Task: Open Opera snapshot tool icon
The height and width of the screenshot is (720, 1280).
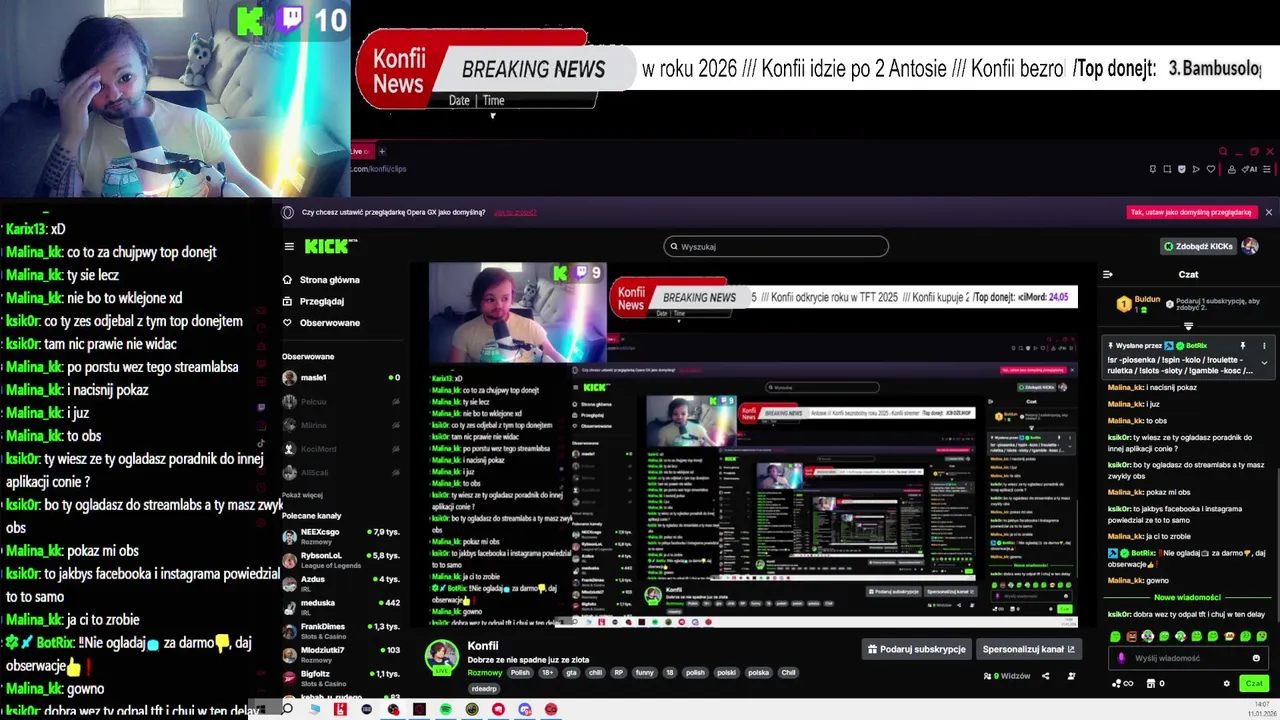Action: tap(1167, 169)
